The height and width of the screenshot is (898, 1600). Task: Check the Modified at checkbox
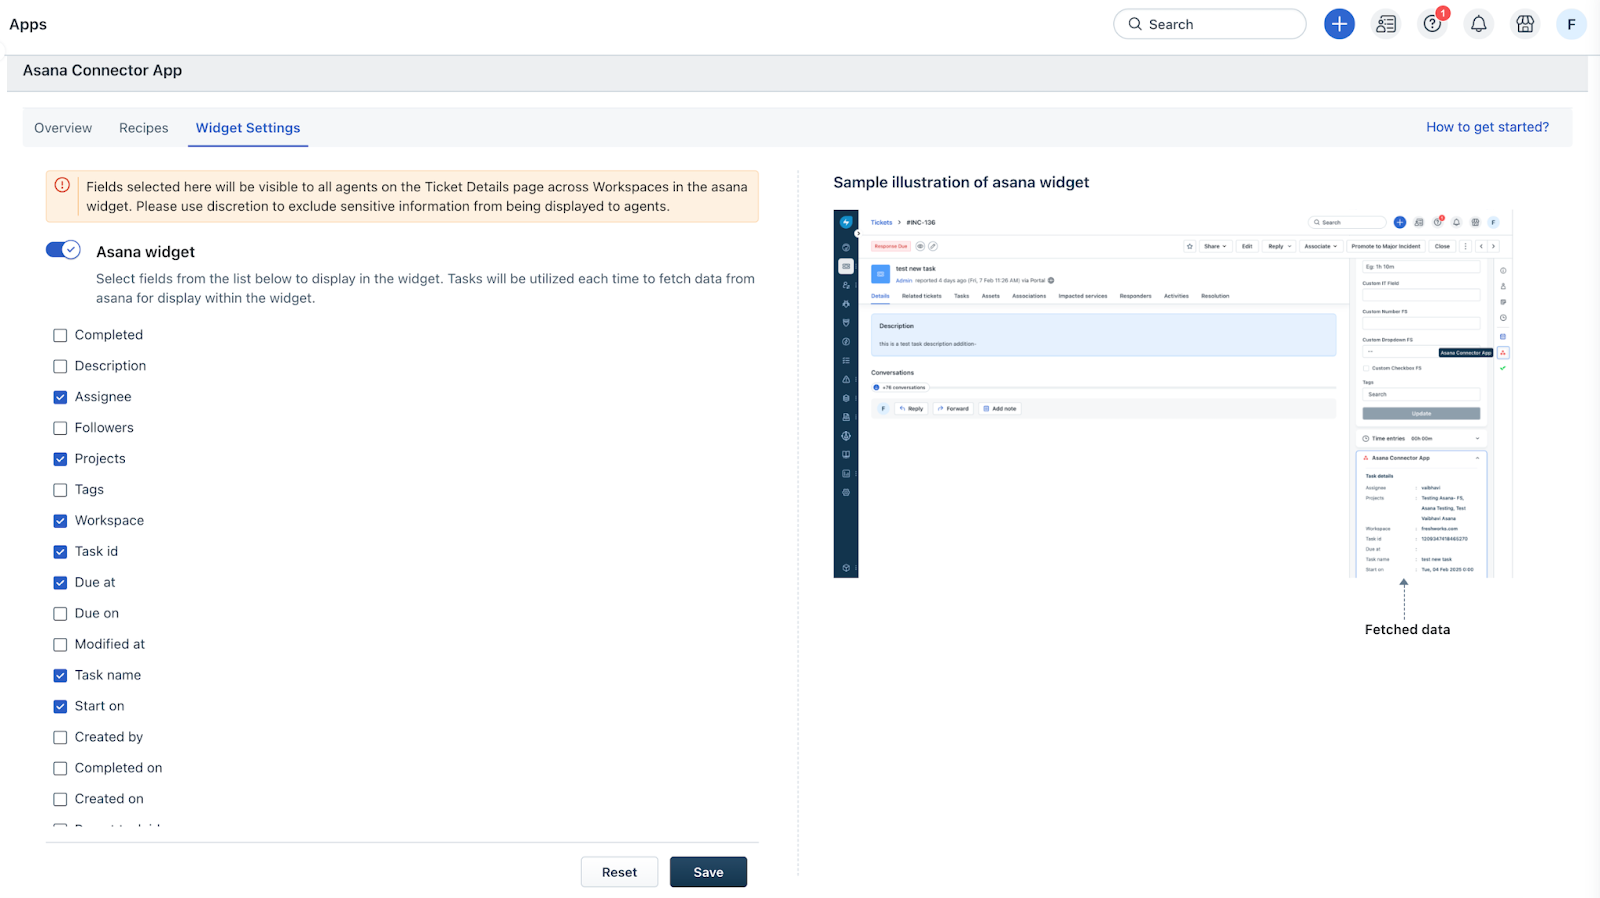click(x=60, y=645)
